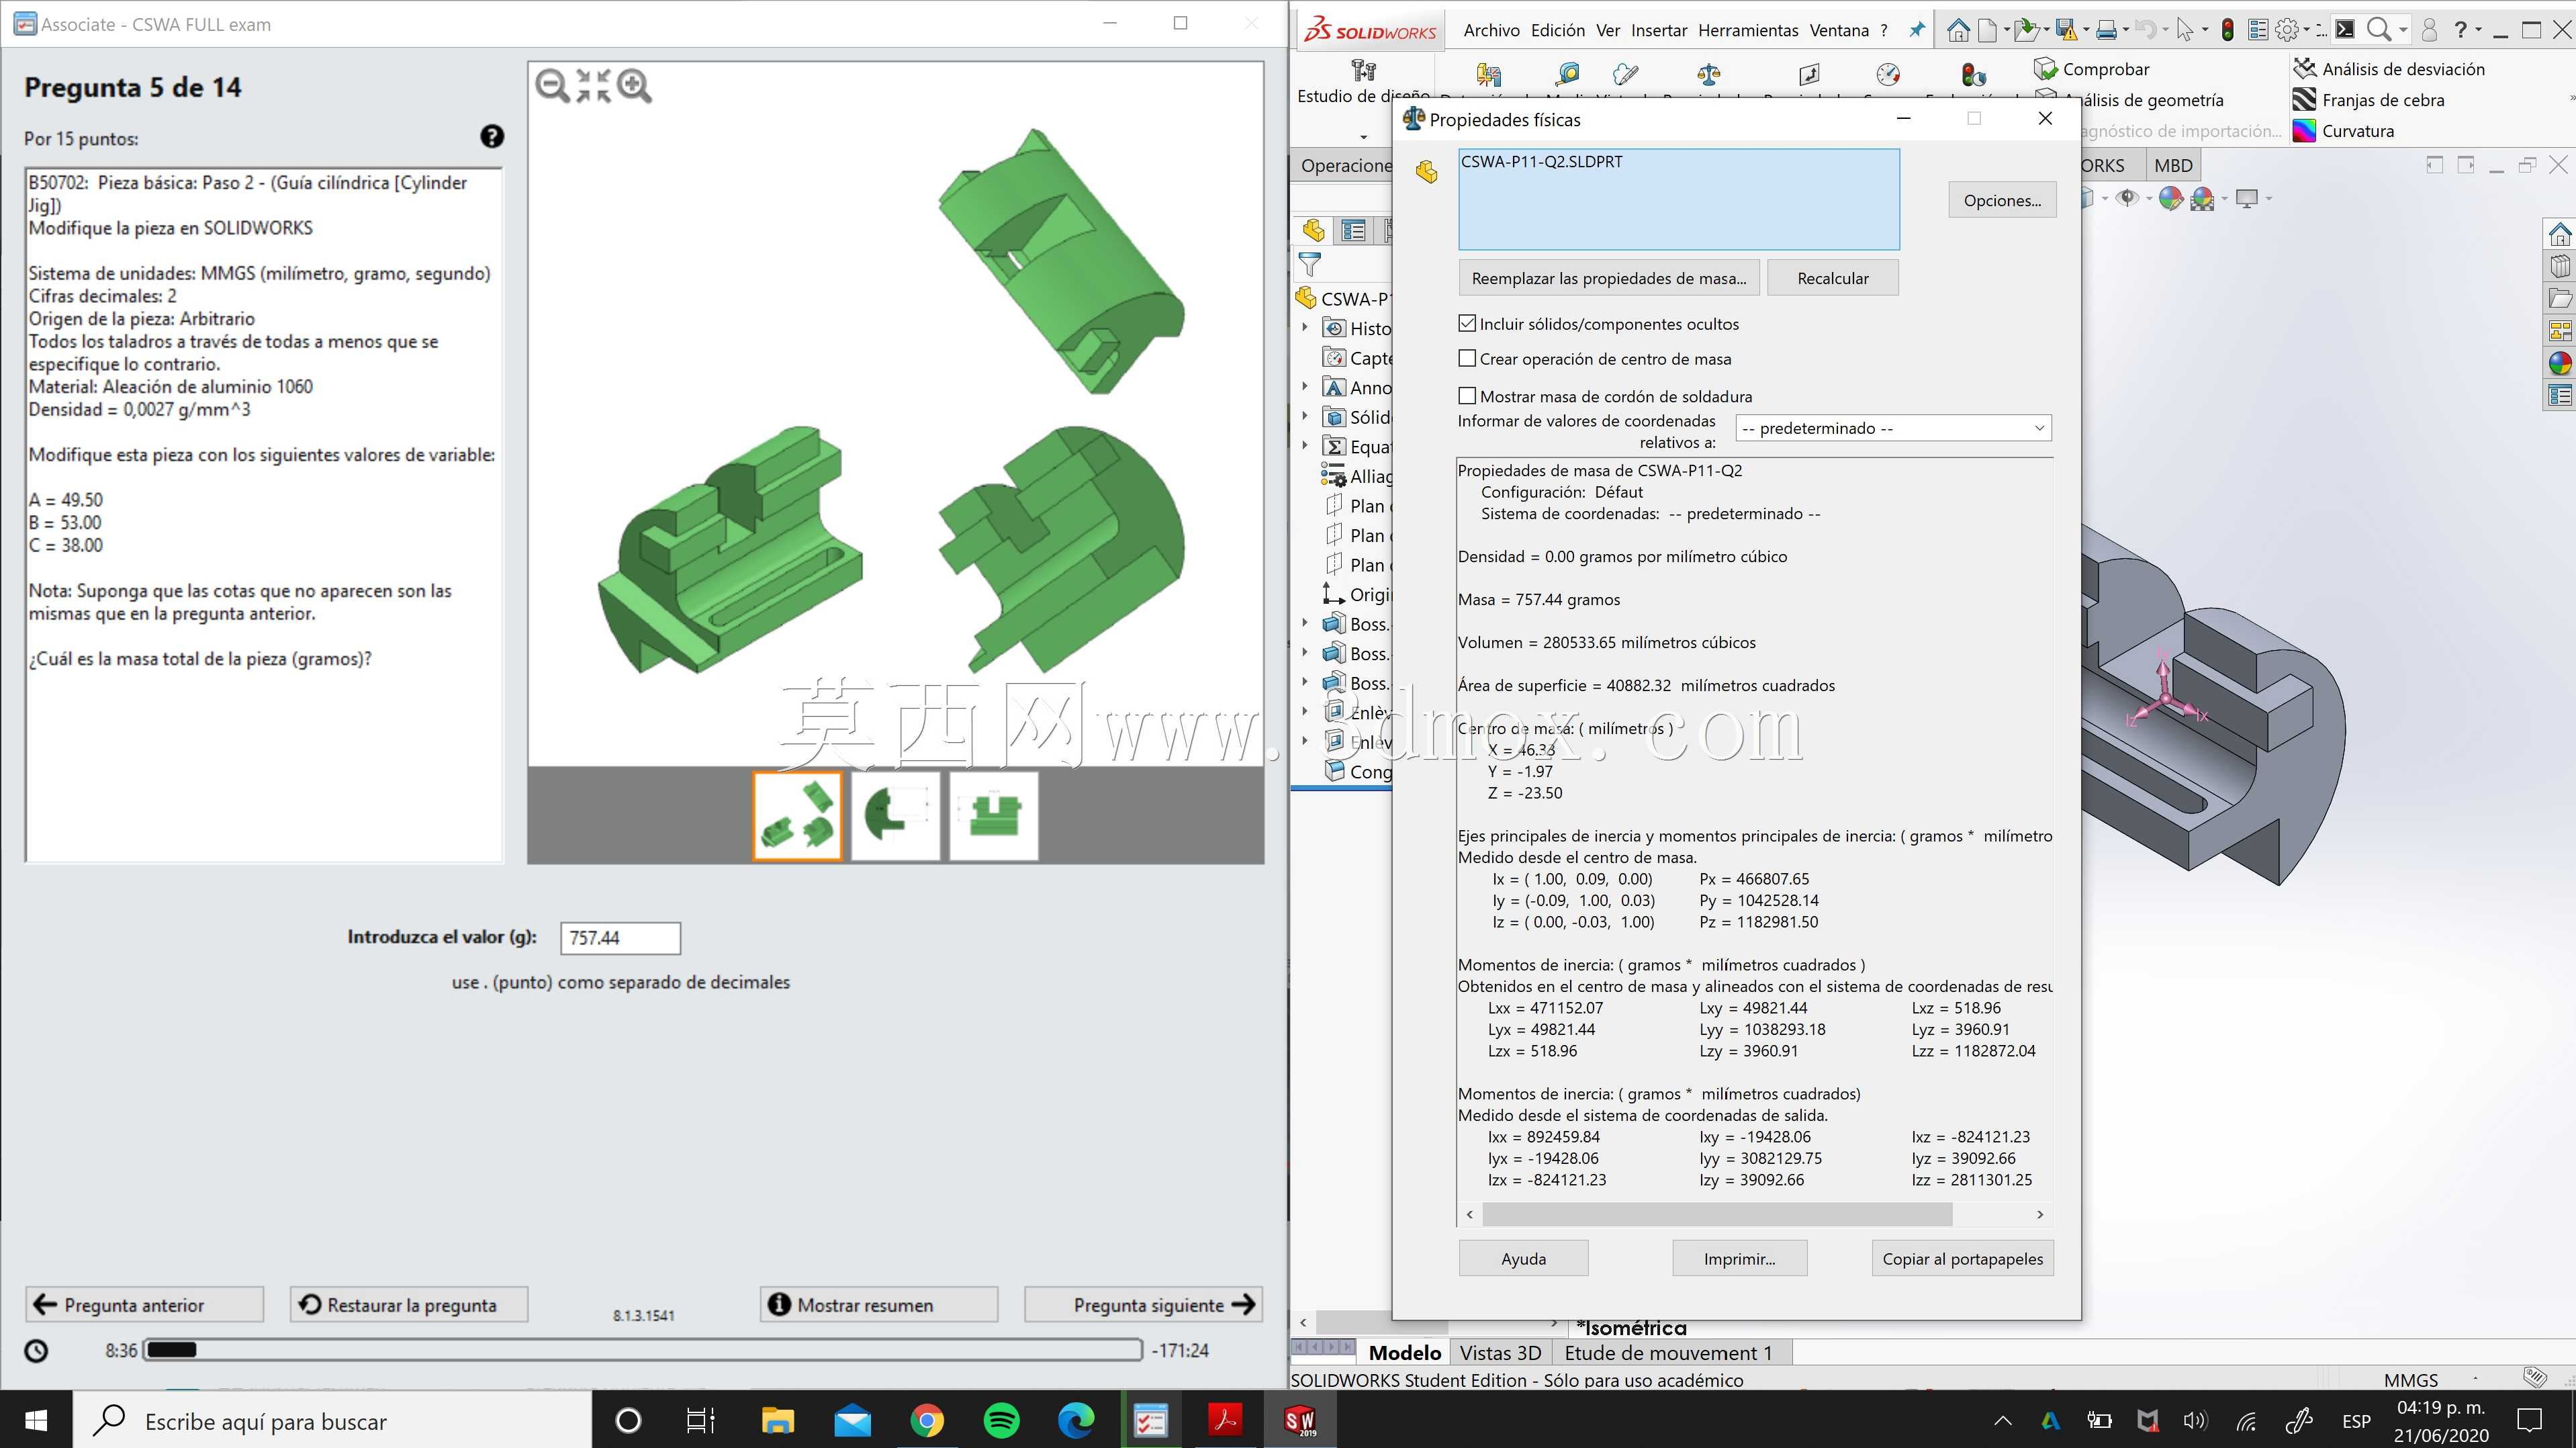Image resolution: width=2576 pixels, height=1448 pixels.
Task: Print the SOLIDWORKS document
Action: (x=2106, y=30)
